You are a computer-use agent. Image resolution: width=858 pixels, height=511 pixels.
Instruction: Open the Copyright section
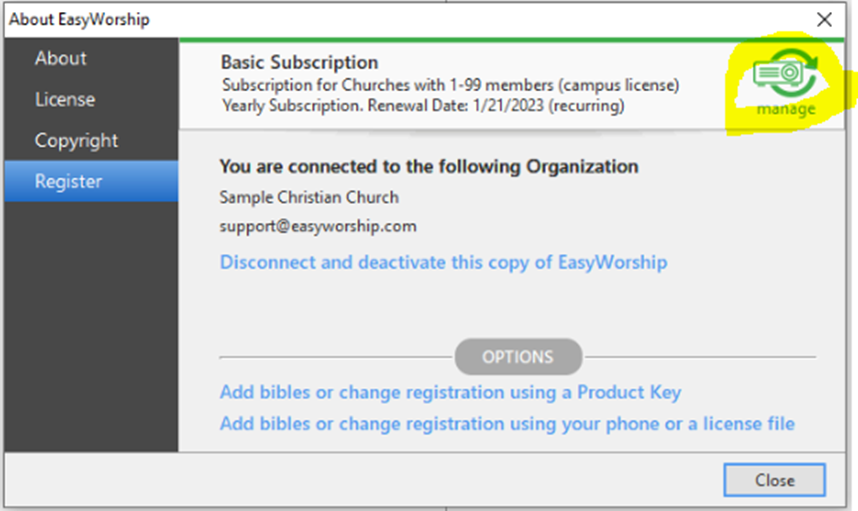pos(76,141)
